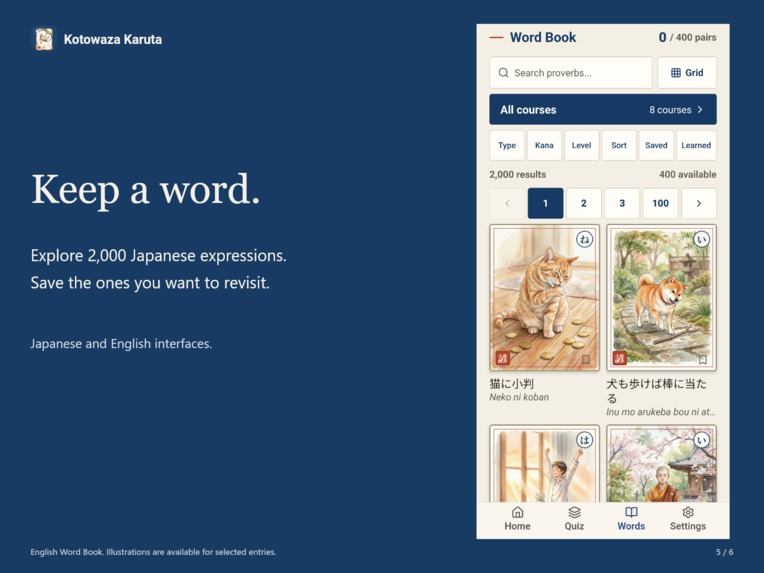Focus the Search proverbs field
This screenshot has height=573, width=764.
(x=571, y=73)
